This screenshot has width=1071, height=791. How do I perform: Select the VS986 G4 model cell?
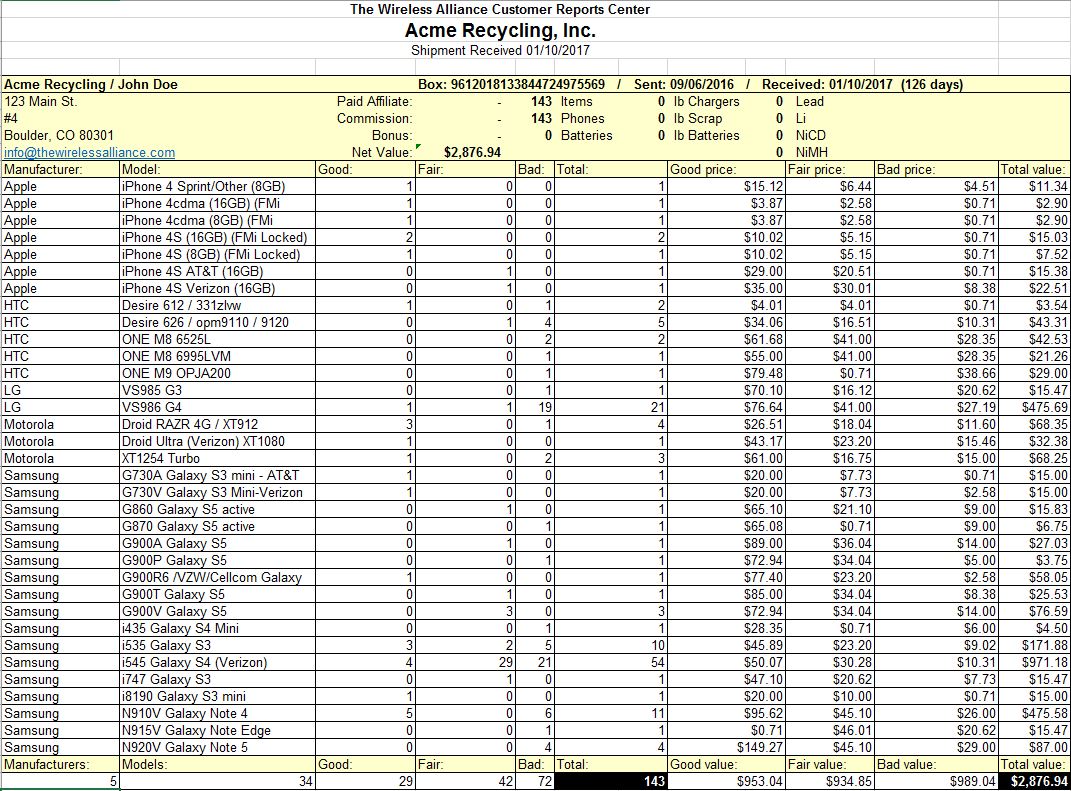[x=217, y=407]
